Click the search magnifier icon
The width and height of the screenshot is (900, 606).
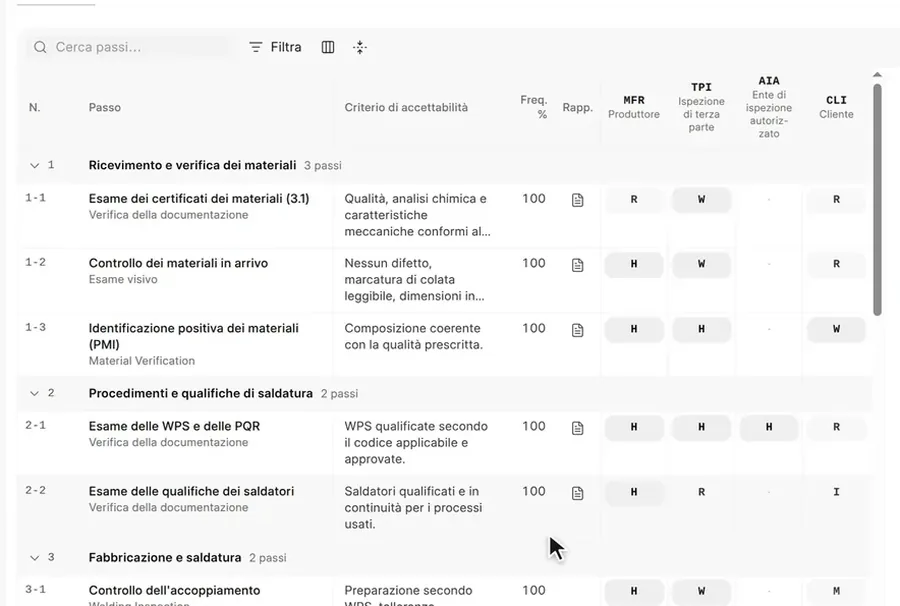40,47
